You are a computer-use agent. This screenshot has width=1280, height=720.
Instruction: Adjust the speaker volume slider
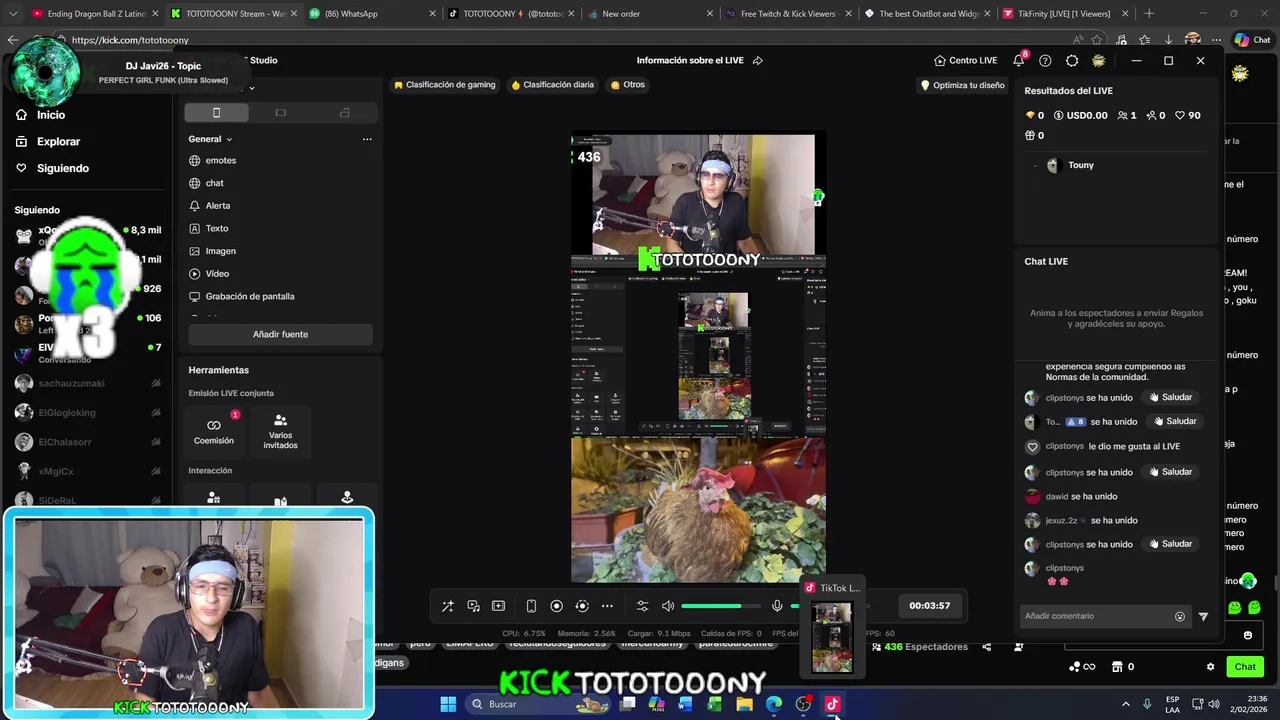[x=720, y=606]
